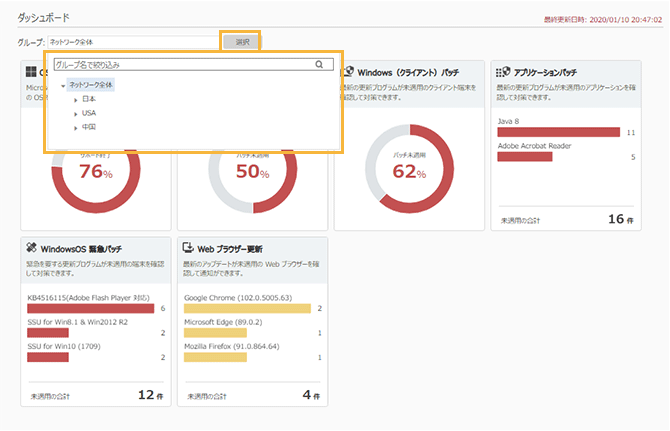670x431 pixels.
Task: Click the Java 8 red bar
Action: [558, 132]
